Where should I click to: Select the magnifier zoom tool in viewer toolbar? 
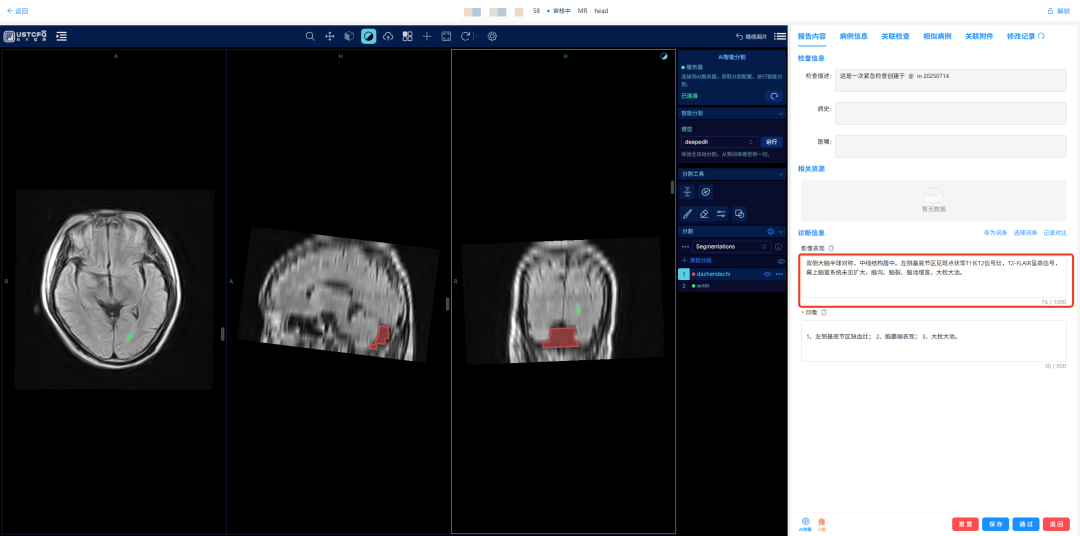pos(311,37)
